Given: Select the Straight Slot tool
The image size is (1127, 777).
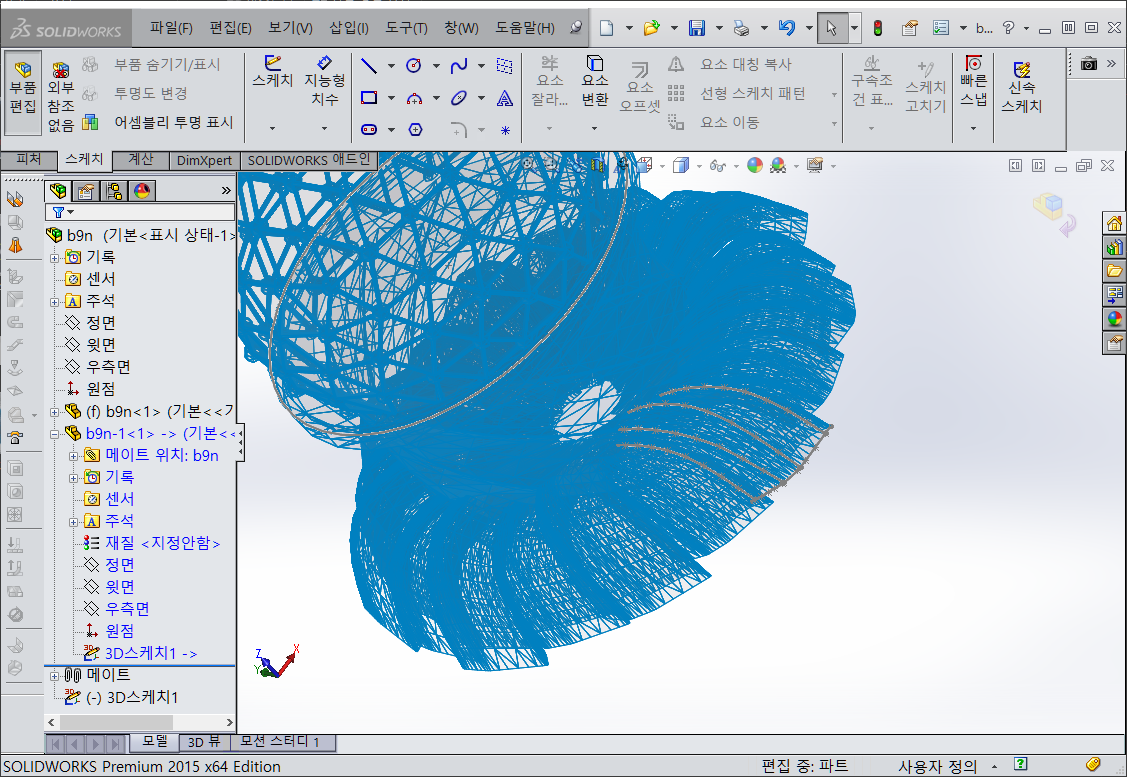Looking at the screenshot, I should [369, 129].
